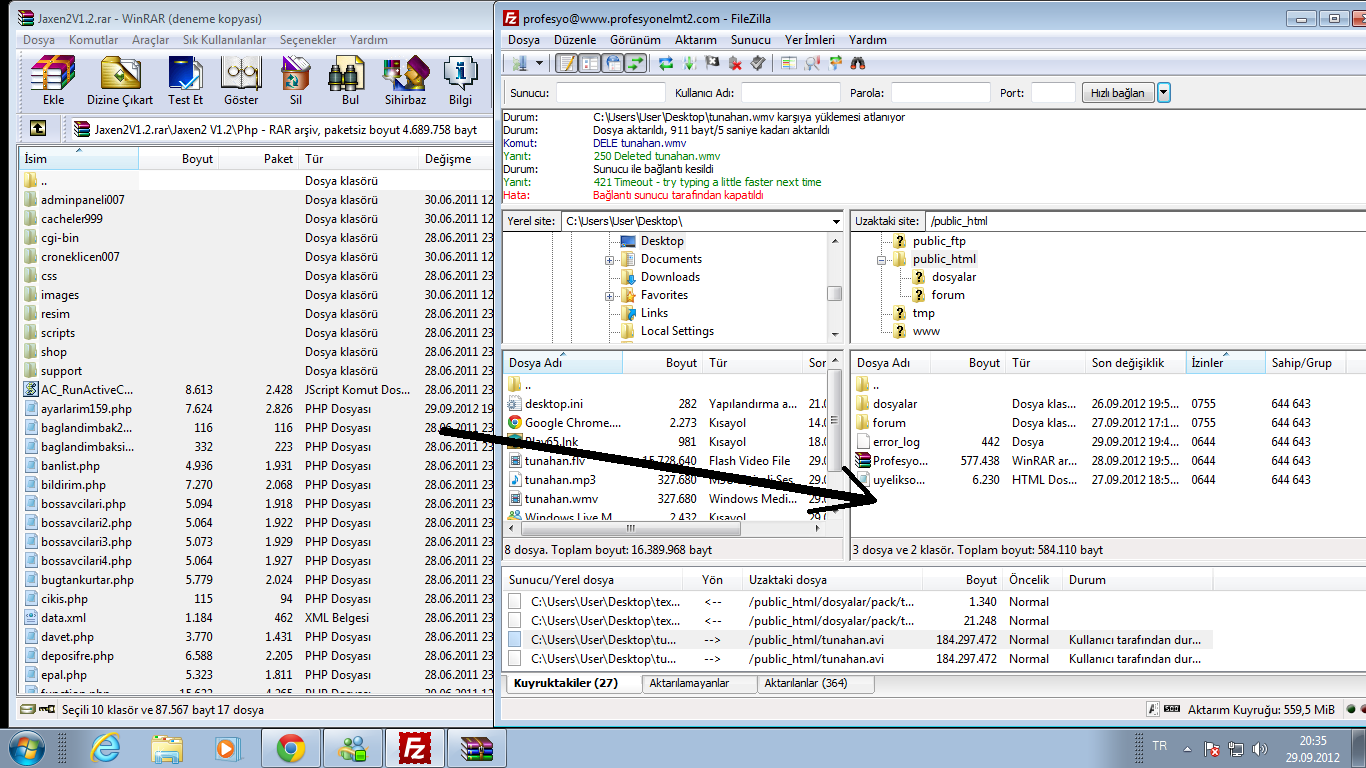Image resolution: width=1366 pixels, height=768 pixels.
Task: Click the disconnect icon in FileZilla toolbar
Action: 736,63
